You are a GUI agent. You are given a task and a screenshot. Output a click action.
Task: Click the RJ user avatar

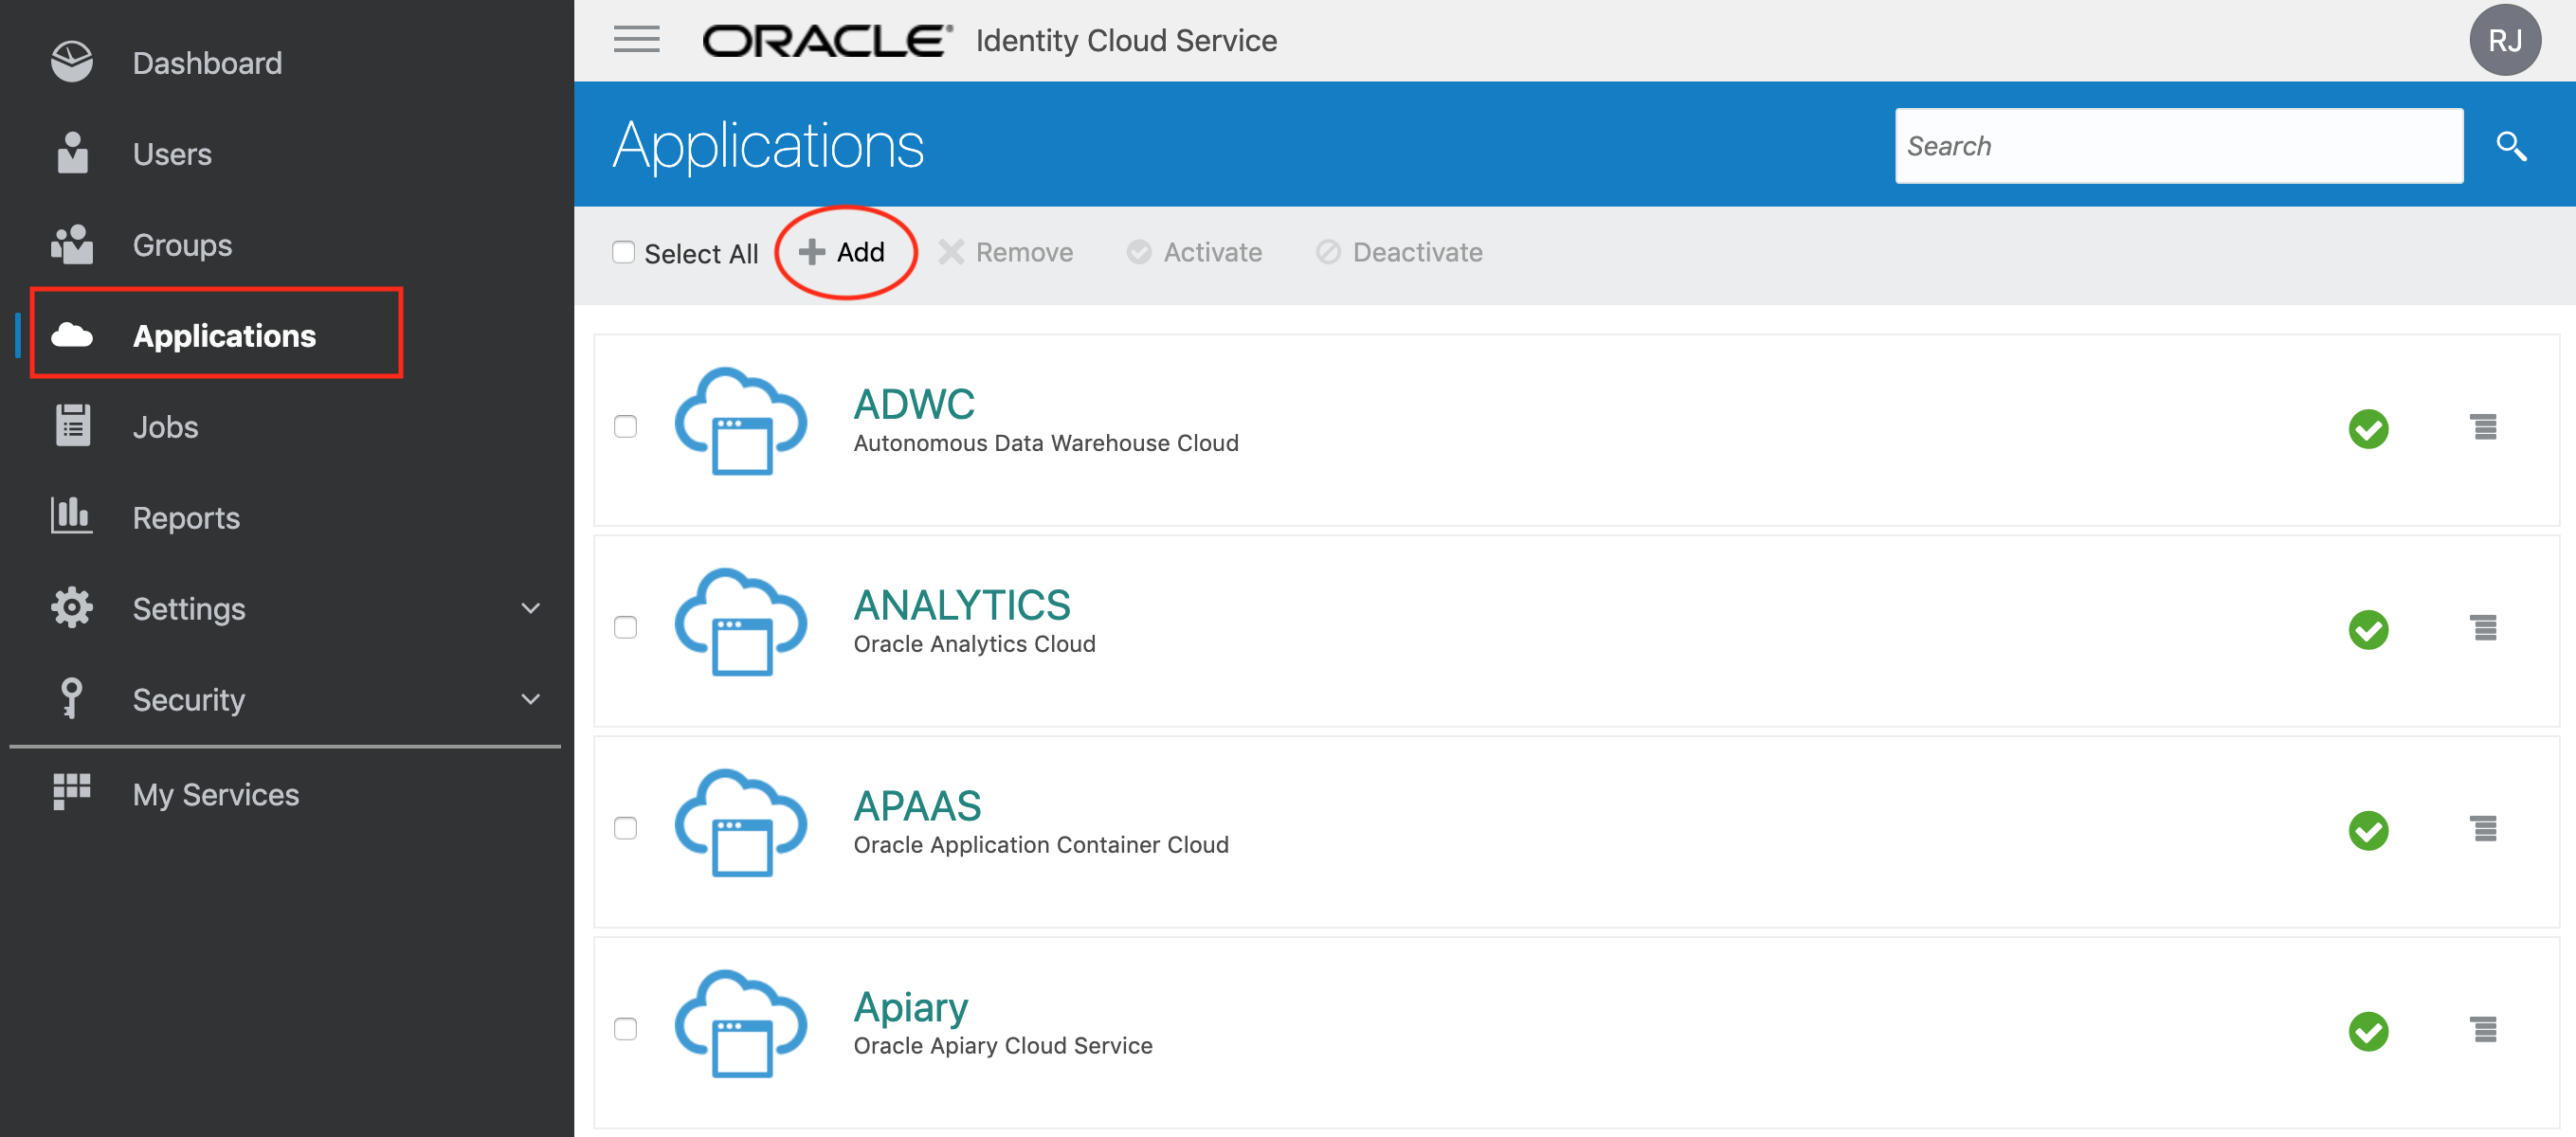(x=2505, y=40)
